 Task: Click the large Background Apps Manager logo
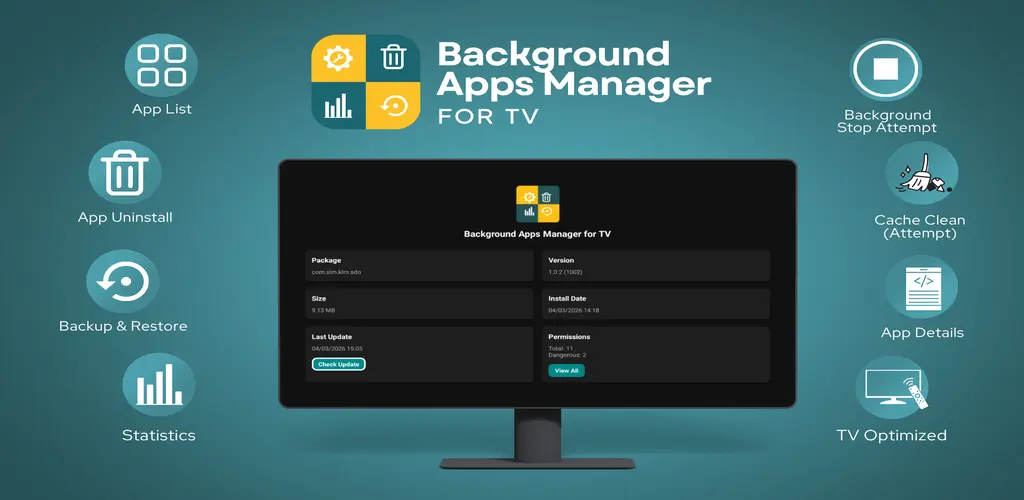point(366,82)
